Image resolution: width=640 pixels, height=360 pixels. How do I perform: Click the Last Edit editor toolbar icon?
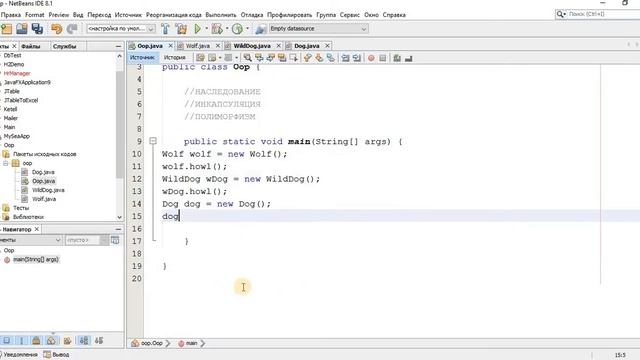(200, 58)
